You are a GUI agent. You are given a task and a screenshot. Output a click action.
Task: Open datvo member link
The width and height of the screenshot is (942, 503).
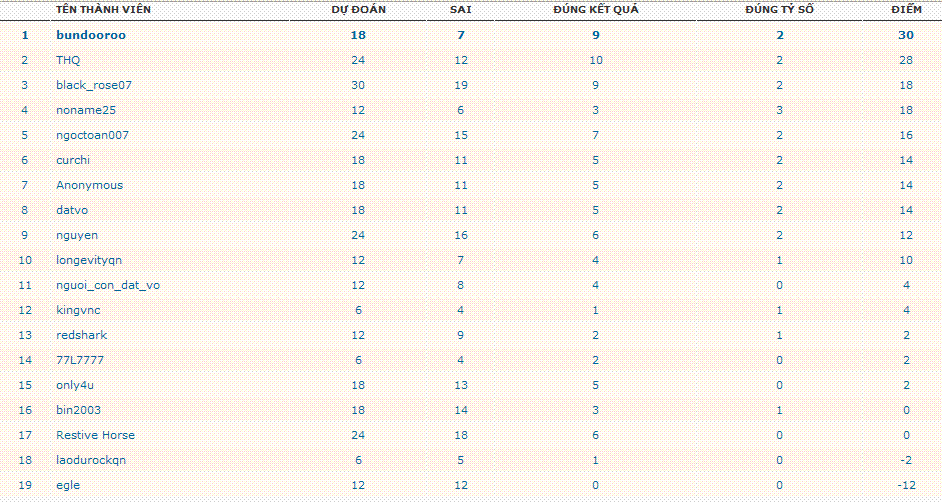[x=72, y=210]
